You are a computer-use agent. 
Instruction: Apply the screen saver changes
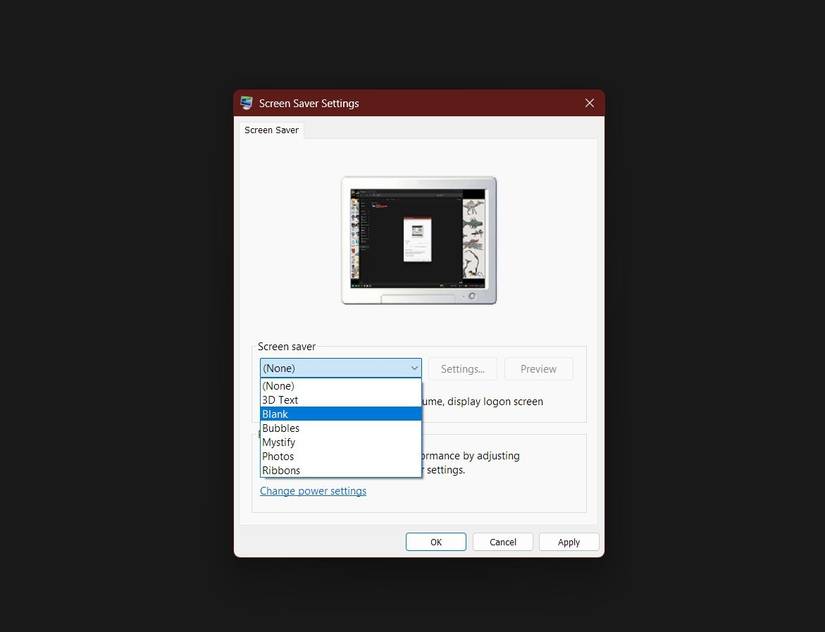[568, 541]
